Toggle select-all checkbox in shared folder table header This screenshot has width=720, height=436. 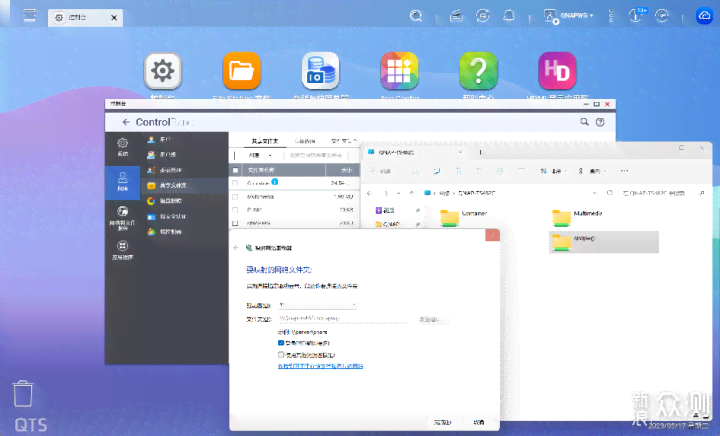coord(236,170)
